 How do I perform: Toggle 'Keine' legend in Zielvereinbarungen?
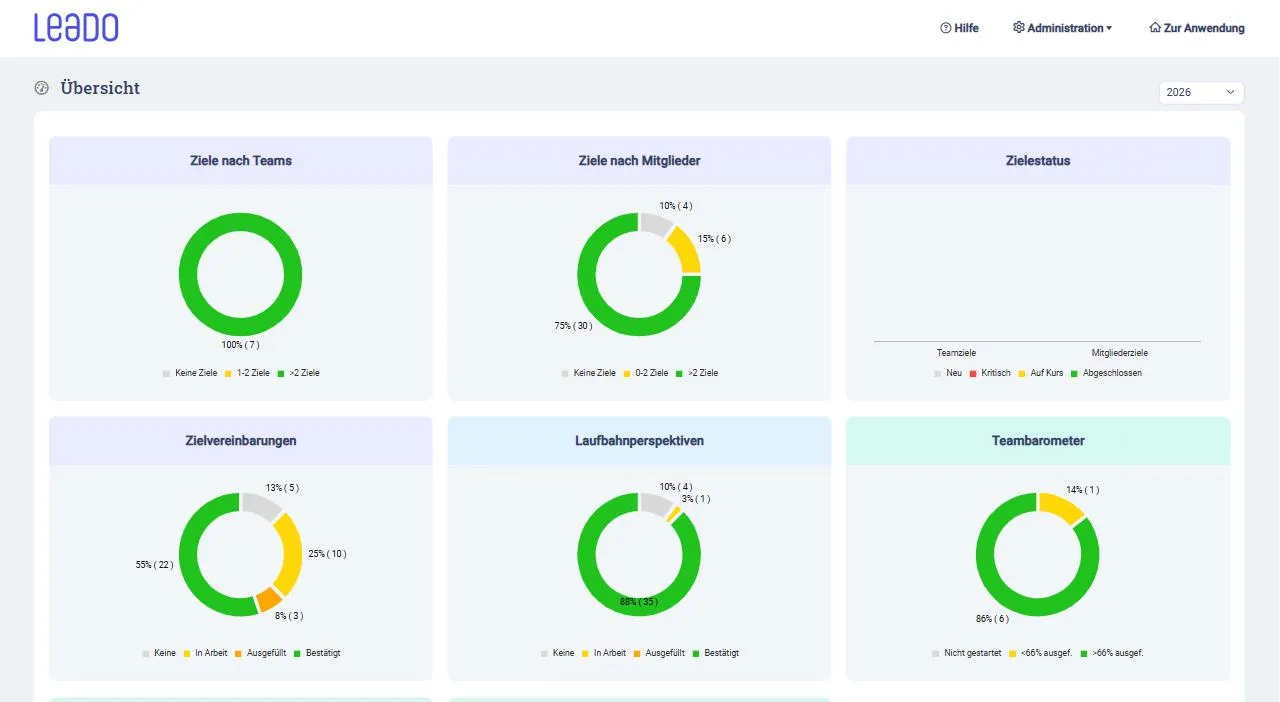[x=159, y=653]
